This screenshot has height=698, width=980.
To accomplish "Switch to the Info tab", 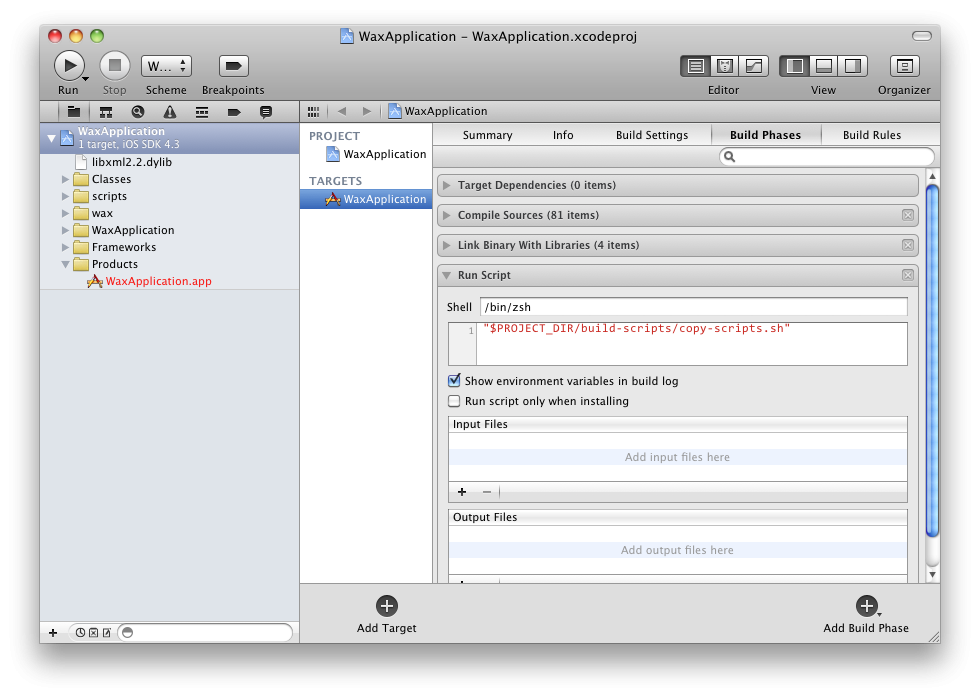I will click(563, 135).
